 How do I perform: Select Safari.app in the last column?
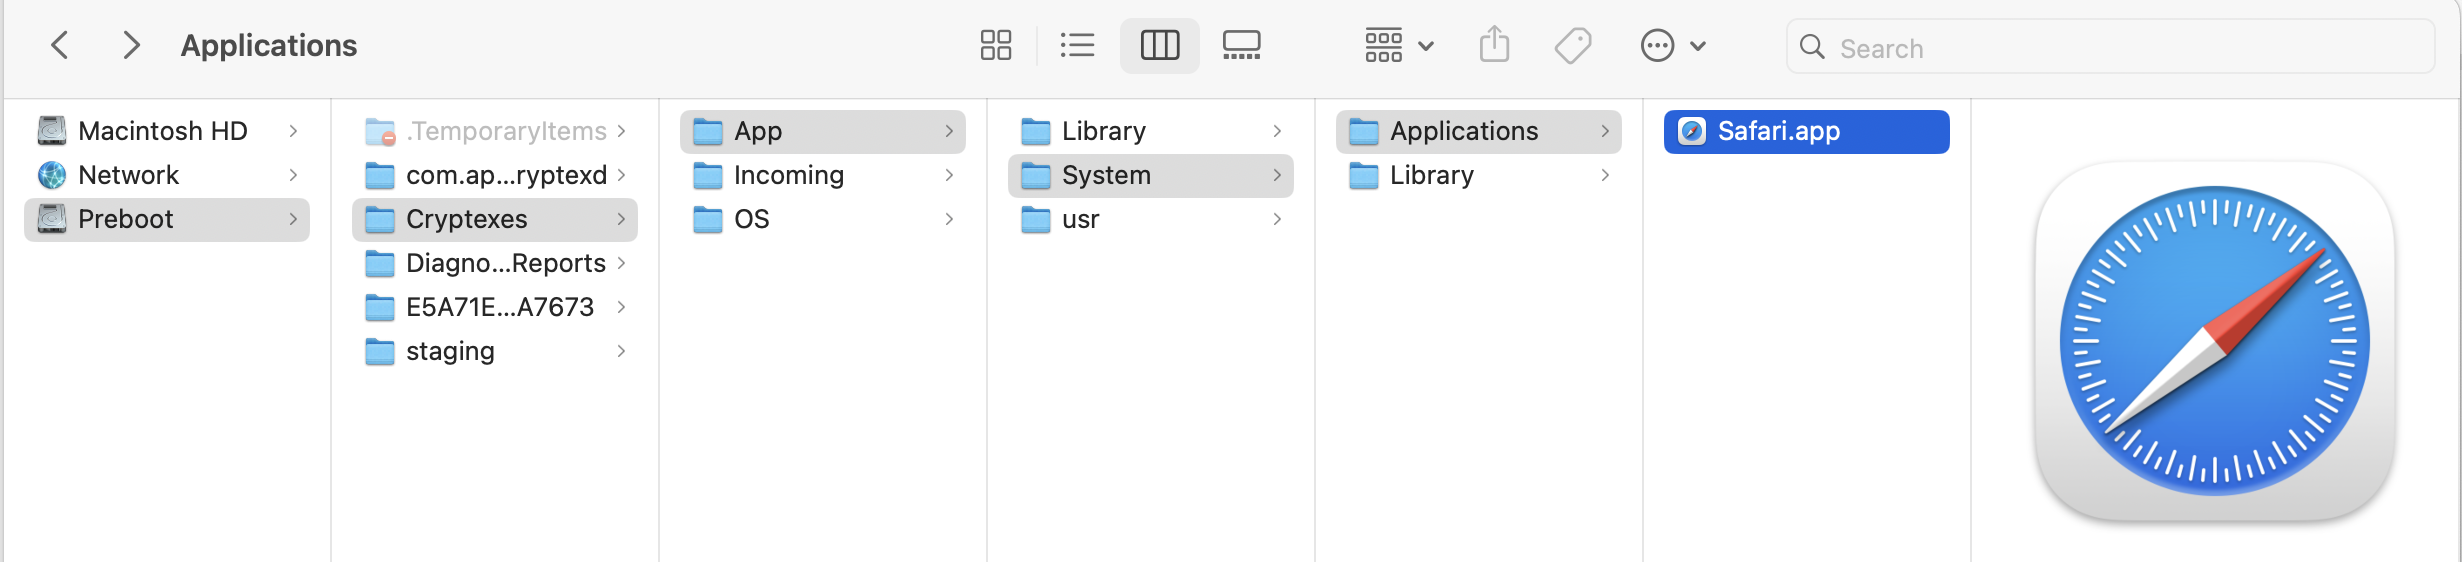tap(1778, 131)
